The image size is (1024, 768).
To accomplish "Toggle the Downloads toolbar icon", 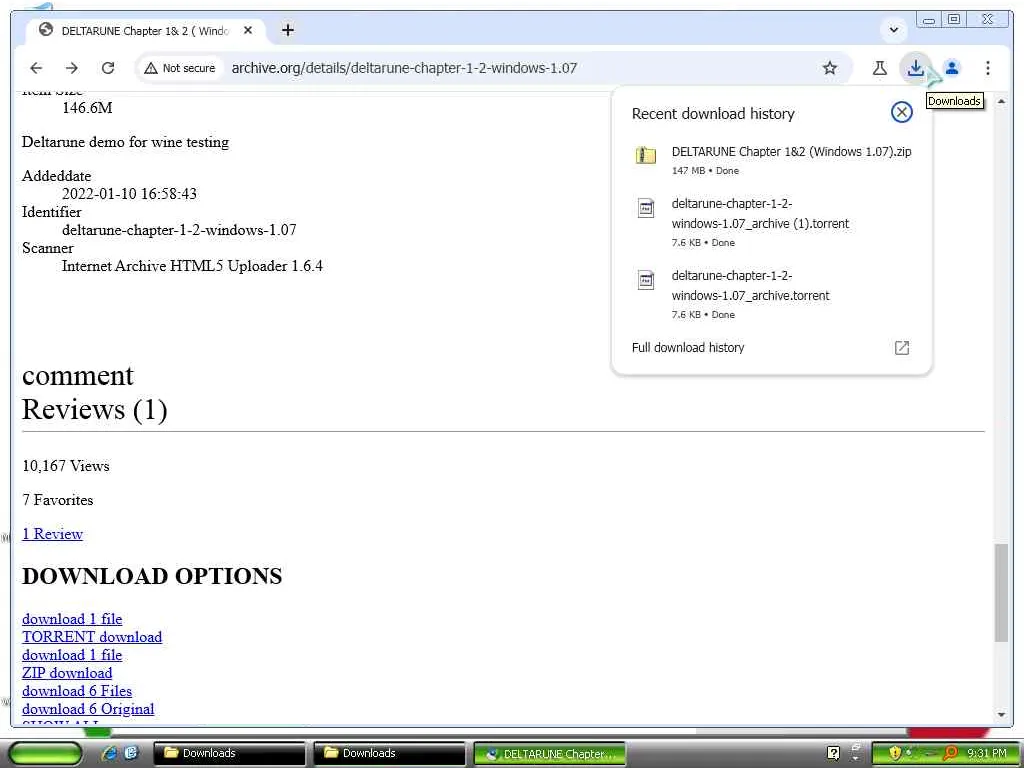I will (x=916, y=68).
